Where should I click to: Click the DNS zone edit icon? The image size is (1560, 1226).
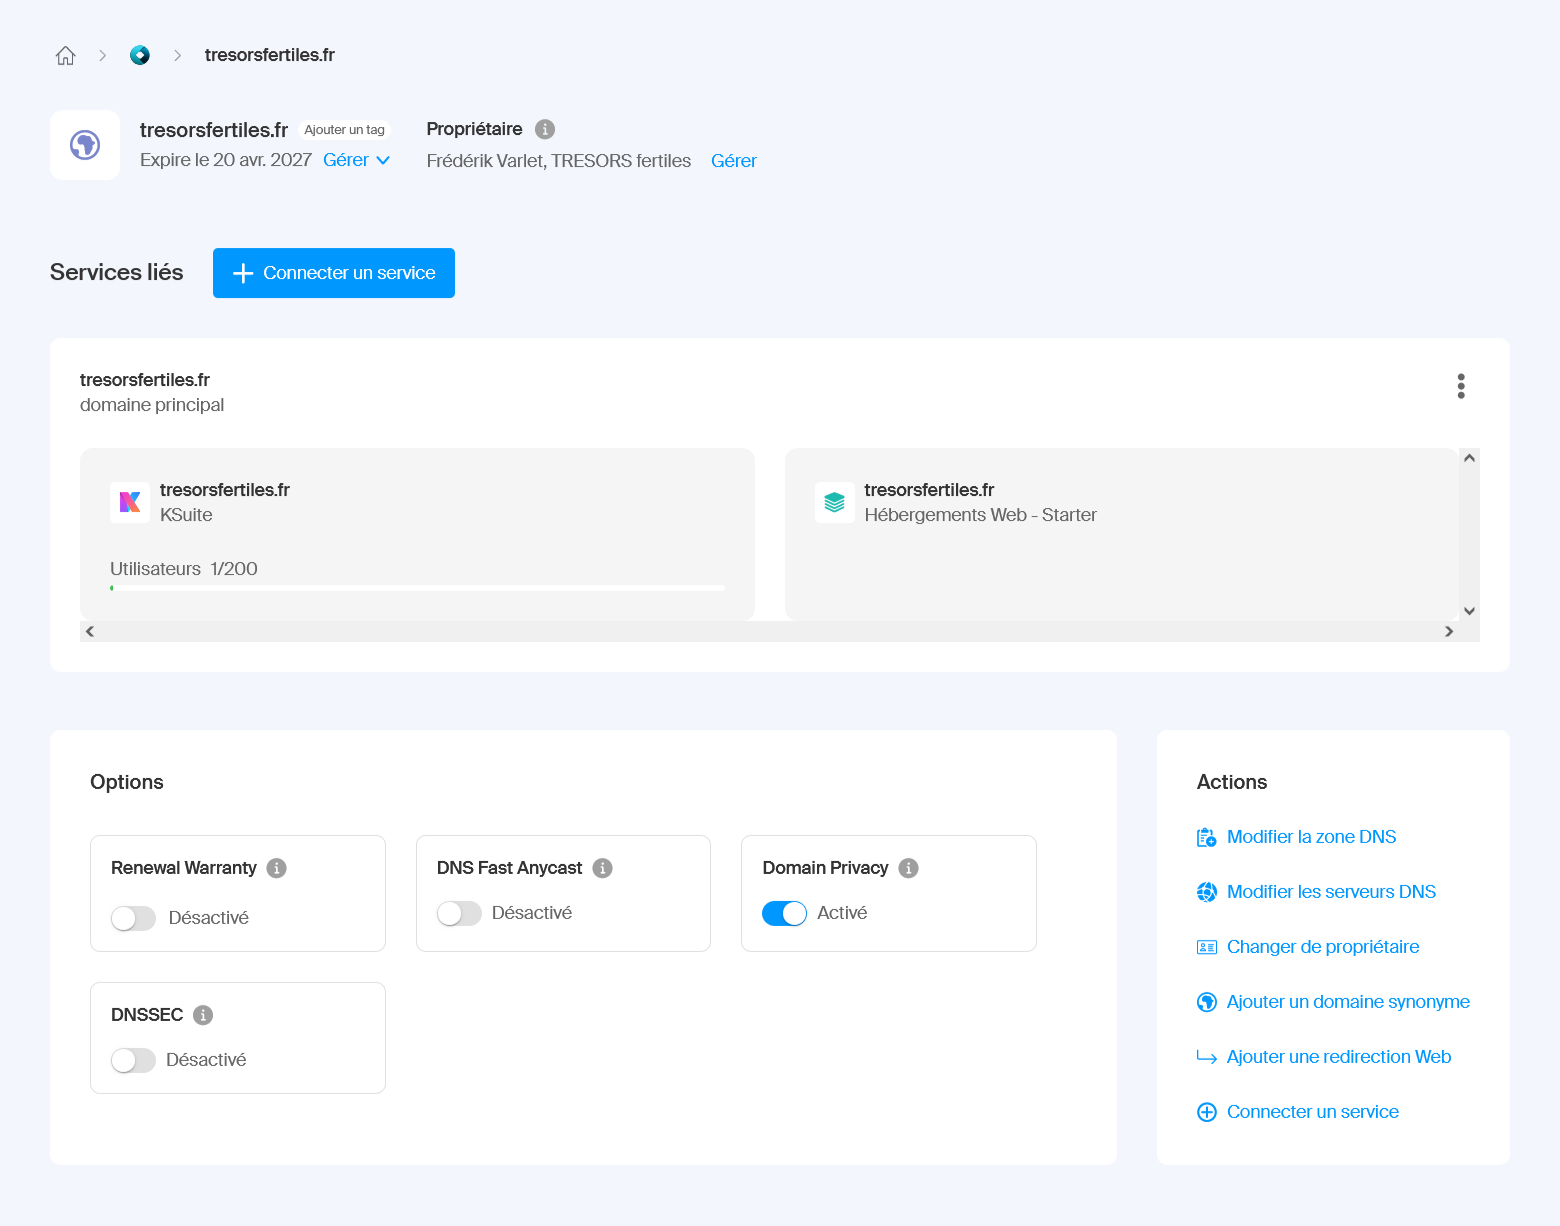pos(1207,837)
